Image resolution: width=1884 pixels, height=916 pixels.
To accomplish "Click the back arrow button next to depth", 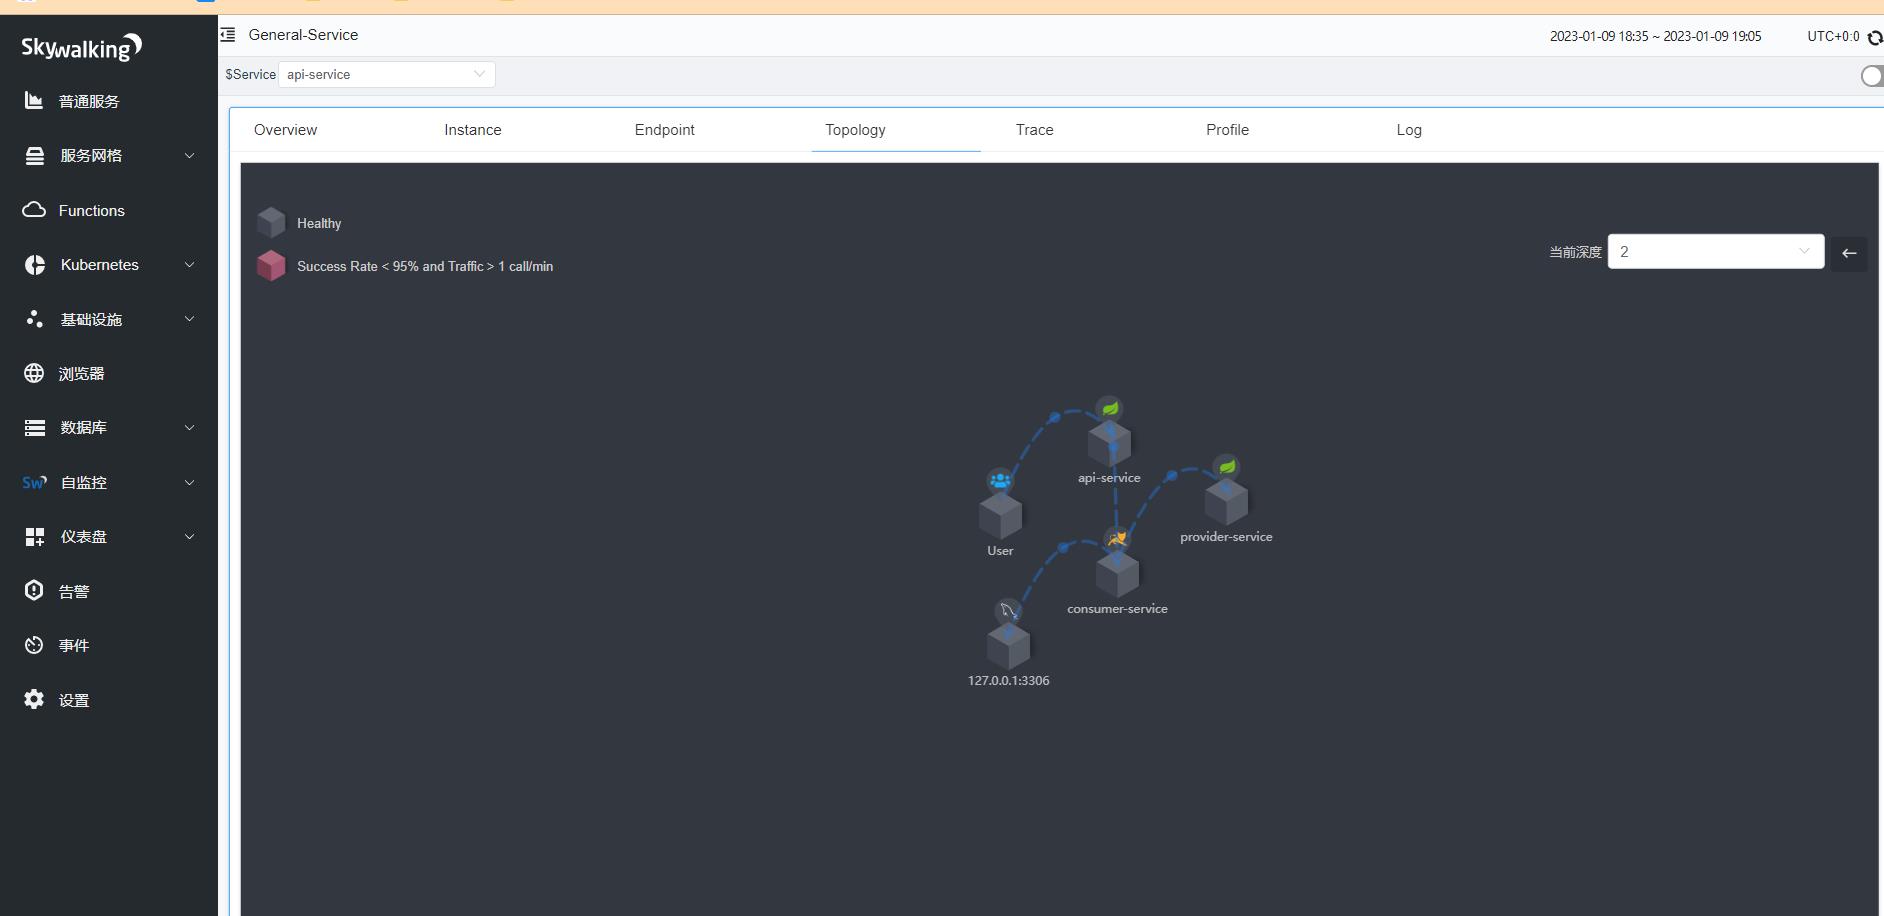I will coord(1849,253).
